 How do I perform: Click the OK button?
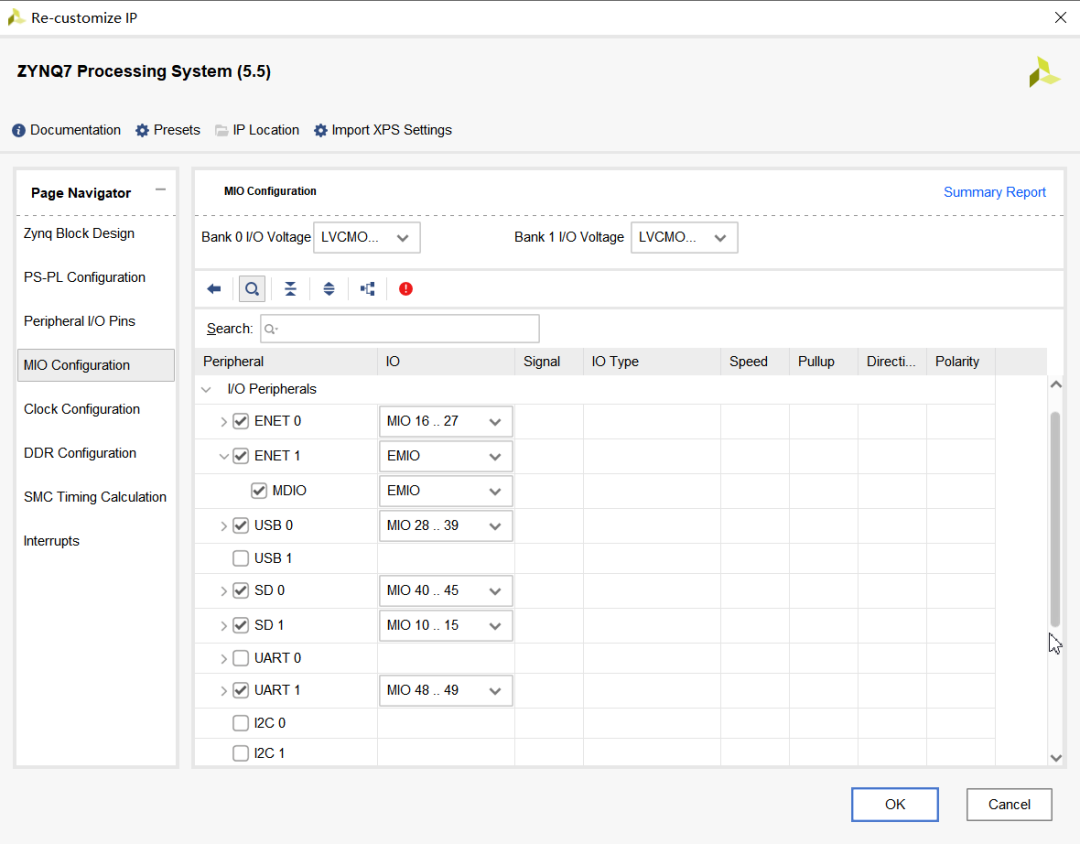(895, 804)
